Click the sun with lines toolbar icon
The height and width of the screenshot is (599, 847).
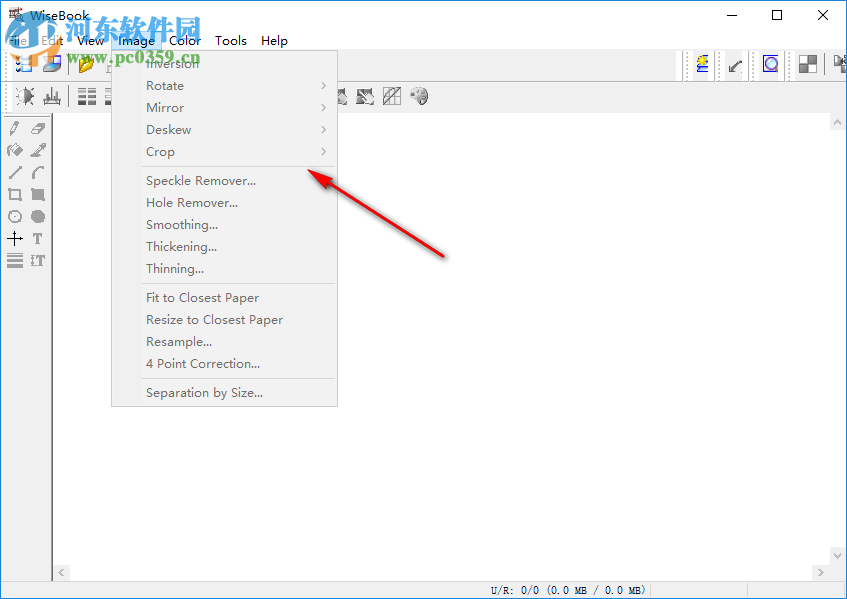point(702,64)
